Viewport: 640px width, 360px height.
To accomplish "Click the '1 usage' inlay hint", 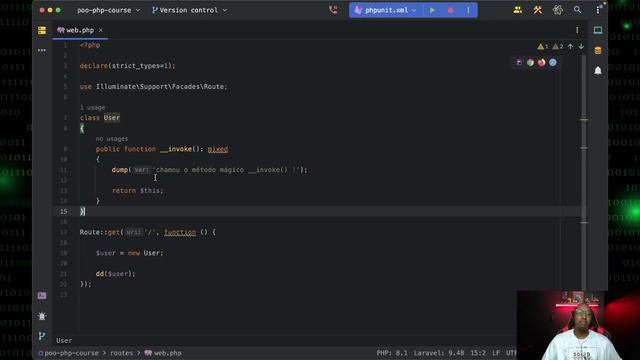I will [93, 107].
